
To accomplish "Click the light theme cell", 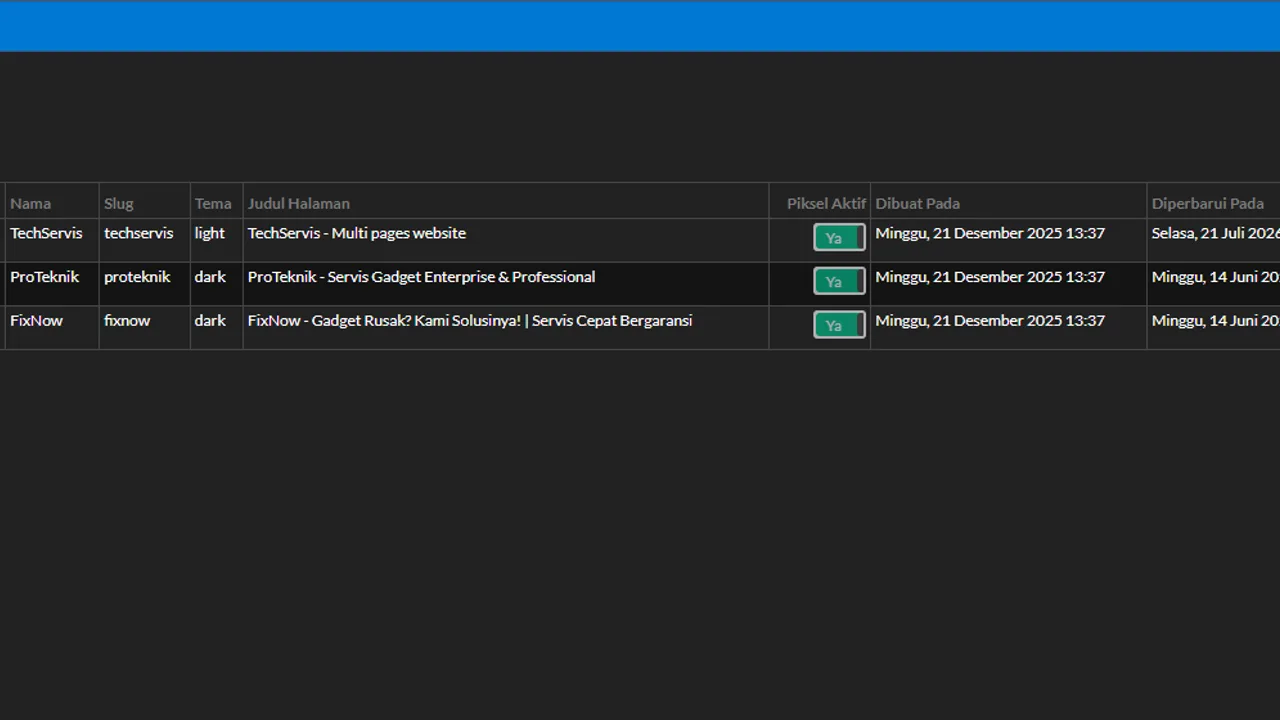I will point(217,240).
